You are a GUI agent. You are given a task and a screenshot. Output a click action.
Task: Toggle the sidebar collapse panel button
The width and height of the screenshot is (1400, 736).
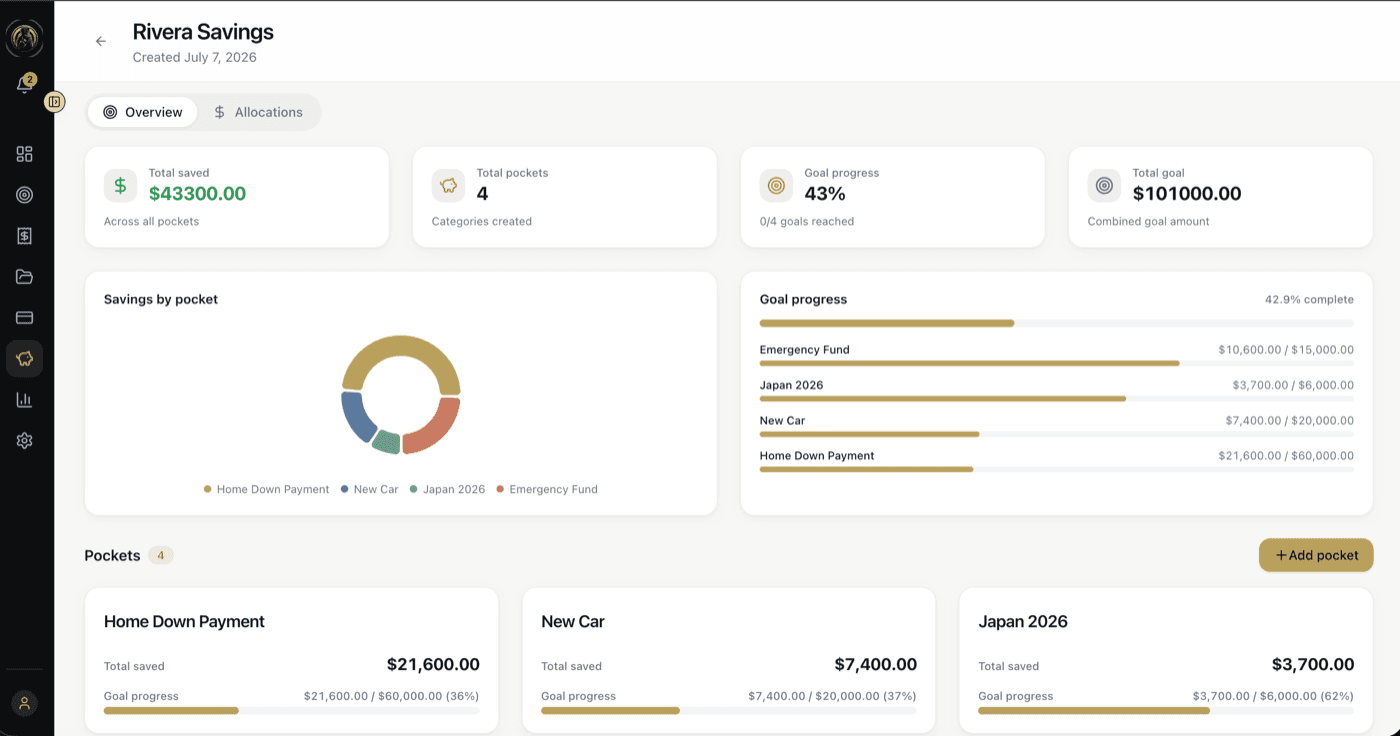(55, 102)
